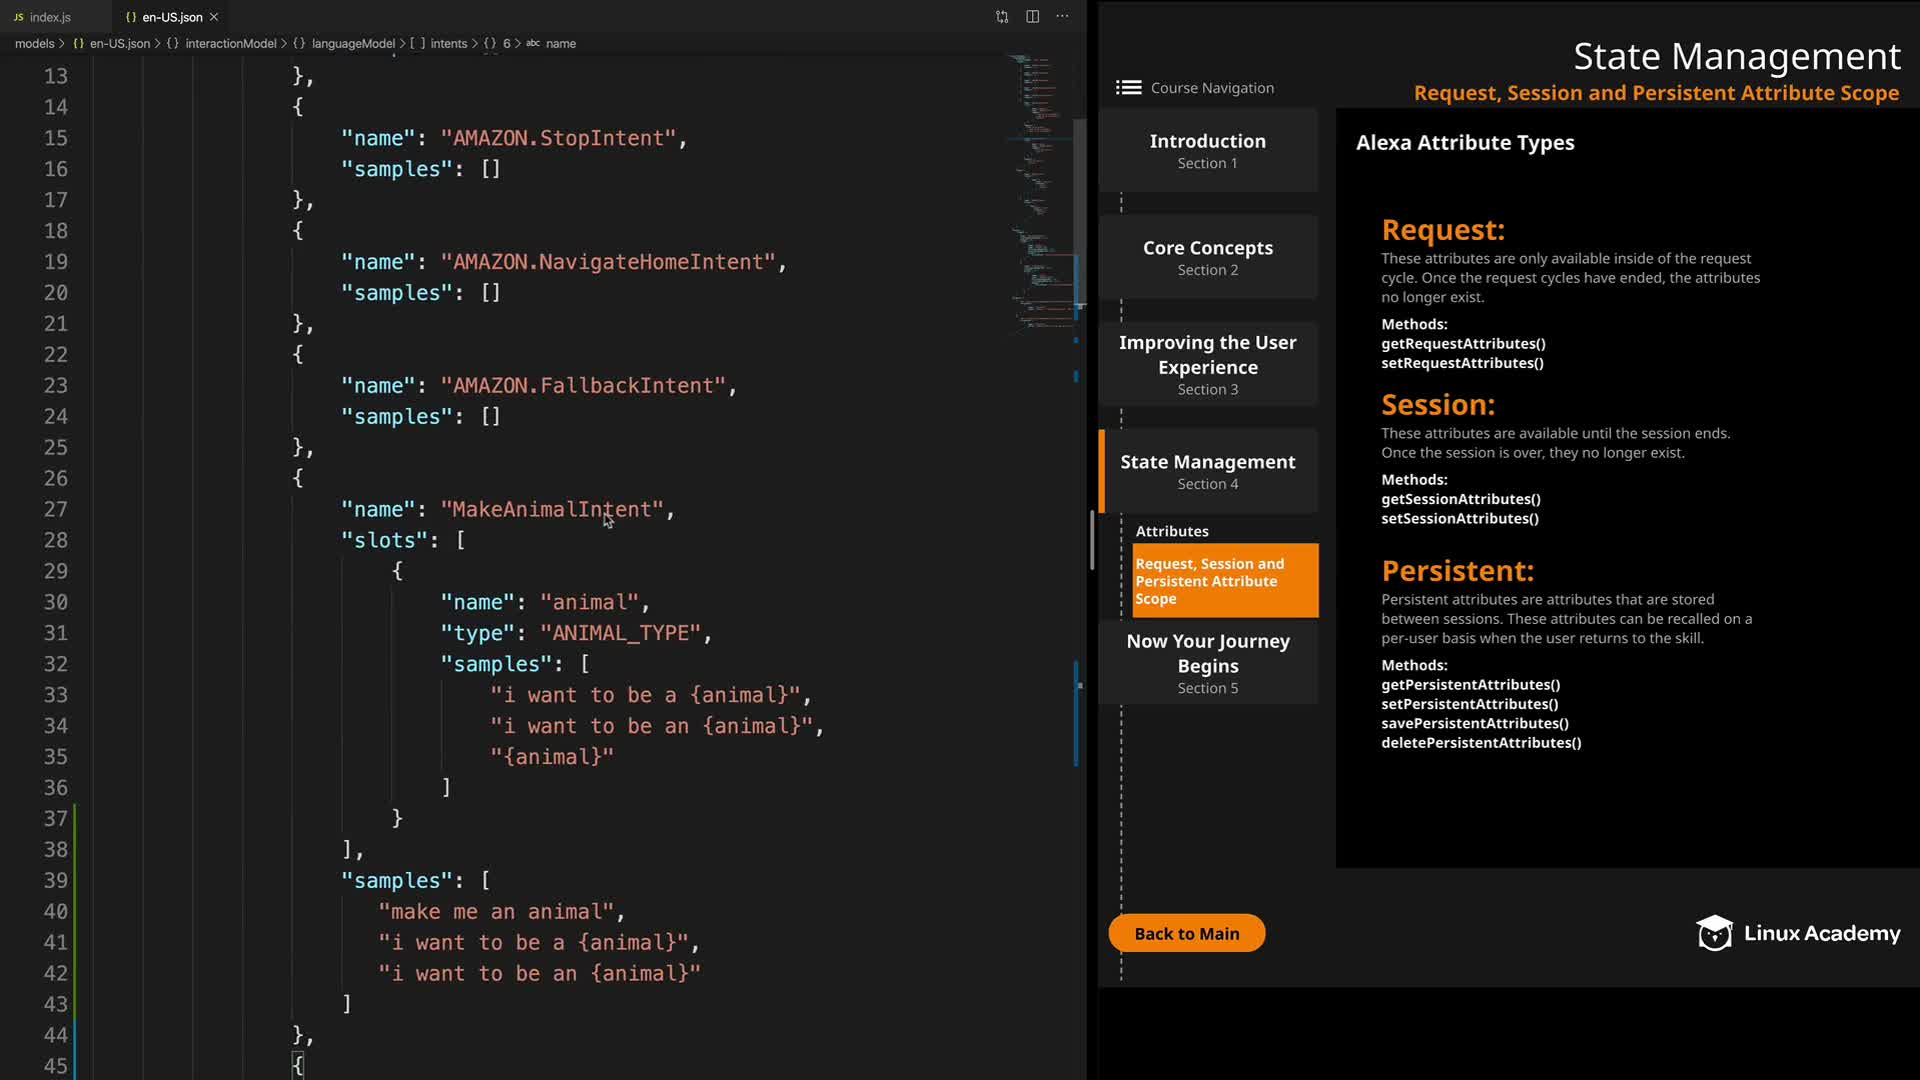Click the Linux Academy logo icon
Viewport: 1920px width, 1080px height.
tap(1714, 933)
